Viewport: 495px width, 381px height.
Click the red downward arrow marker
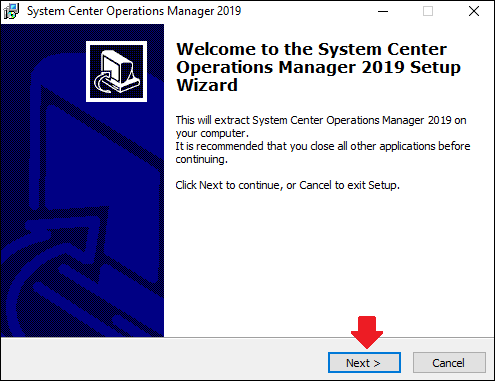tap(367, 332)
